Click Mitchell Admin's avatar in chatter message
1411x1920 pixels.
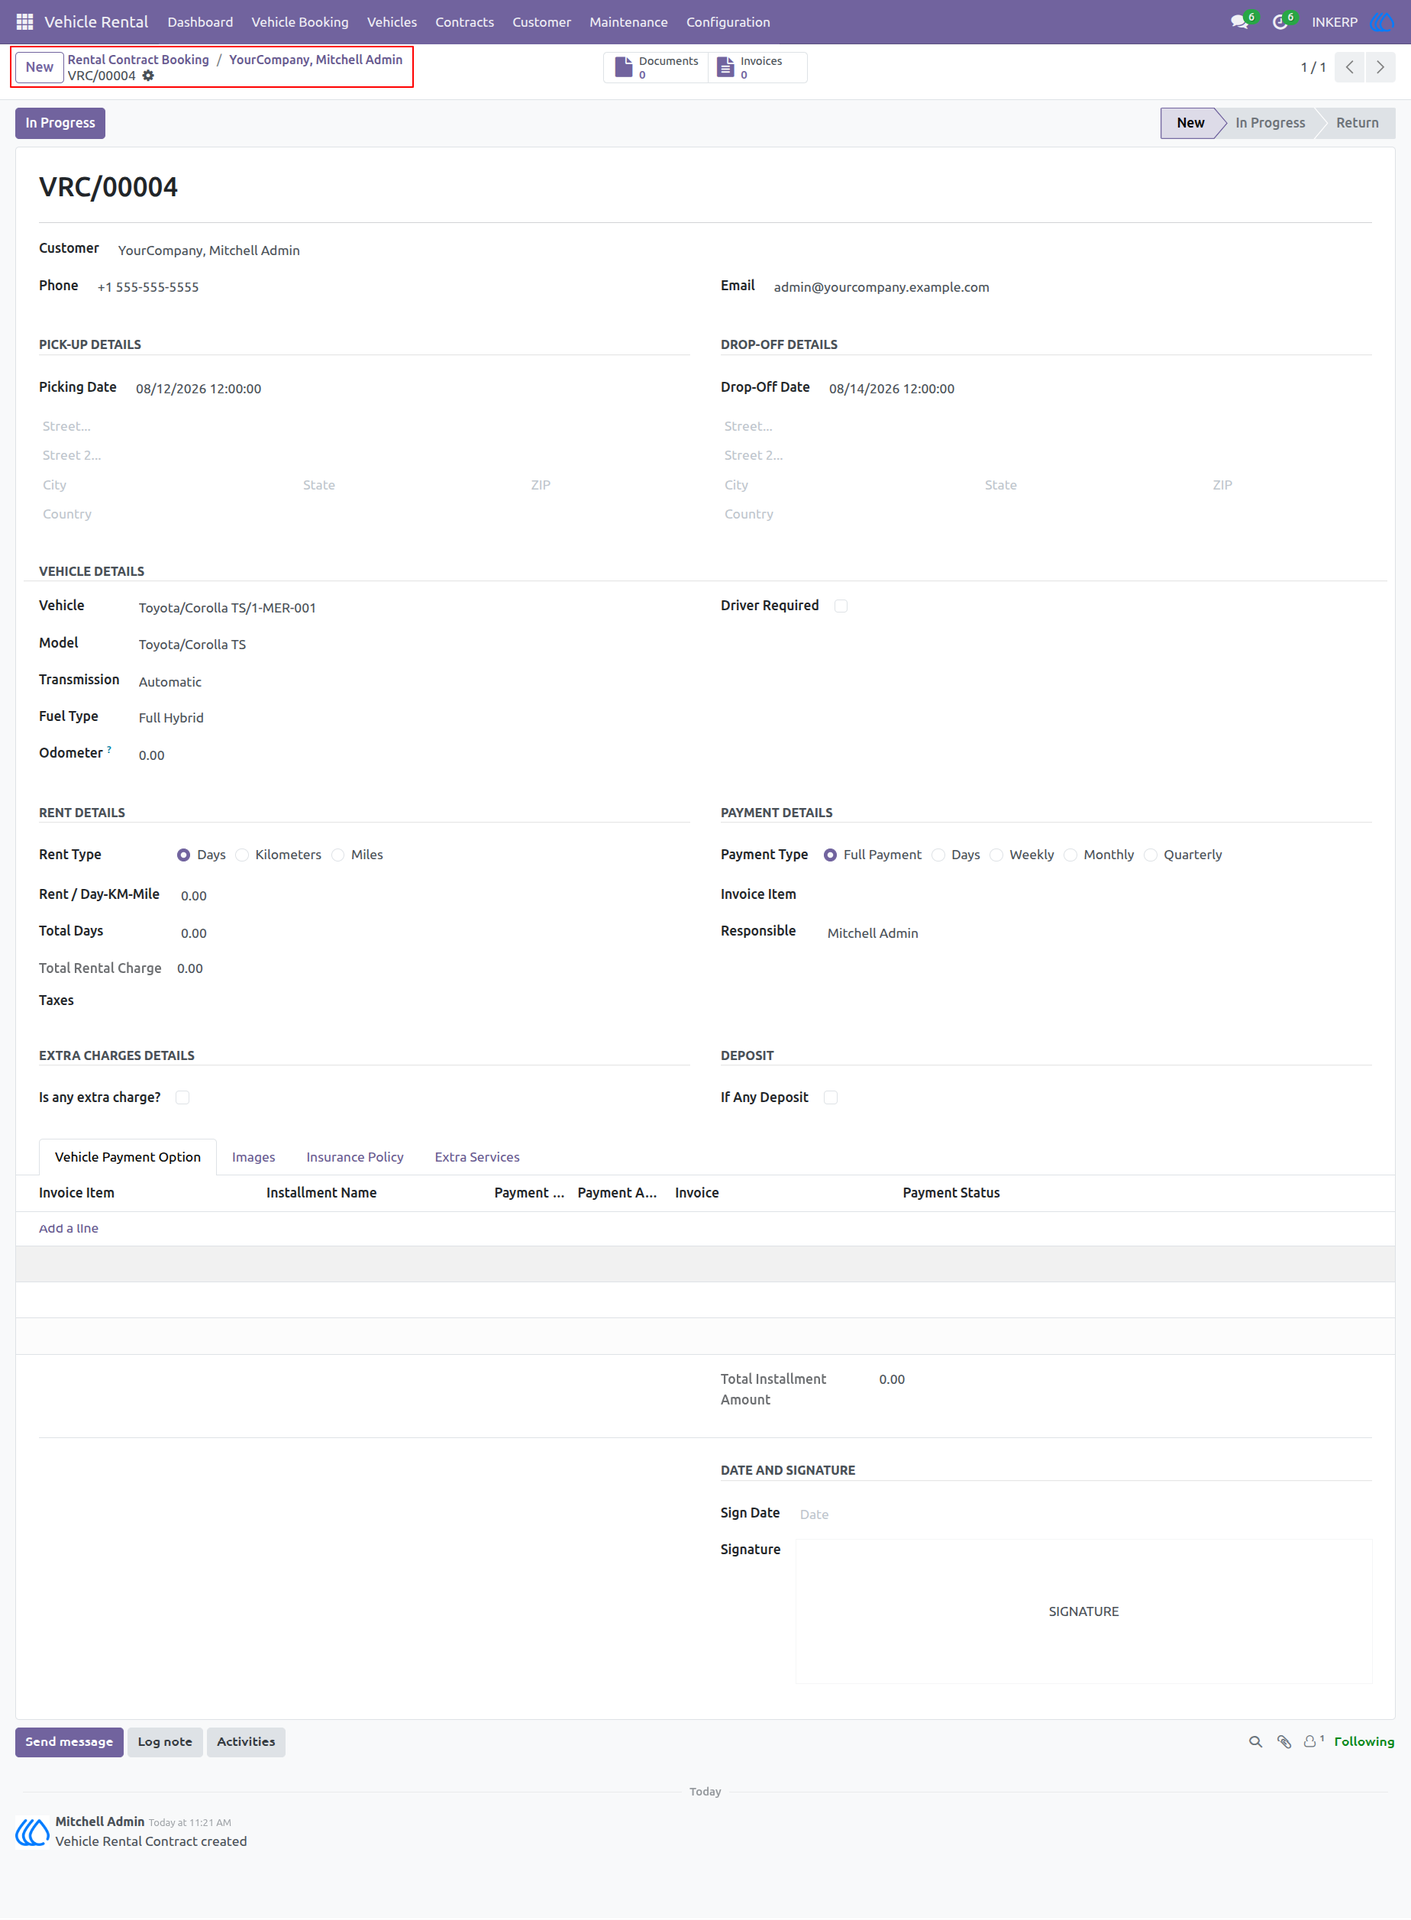32,1832
